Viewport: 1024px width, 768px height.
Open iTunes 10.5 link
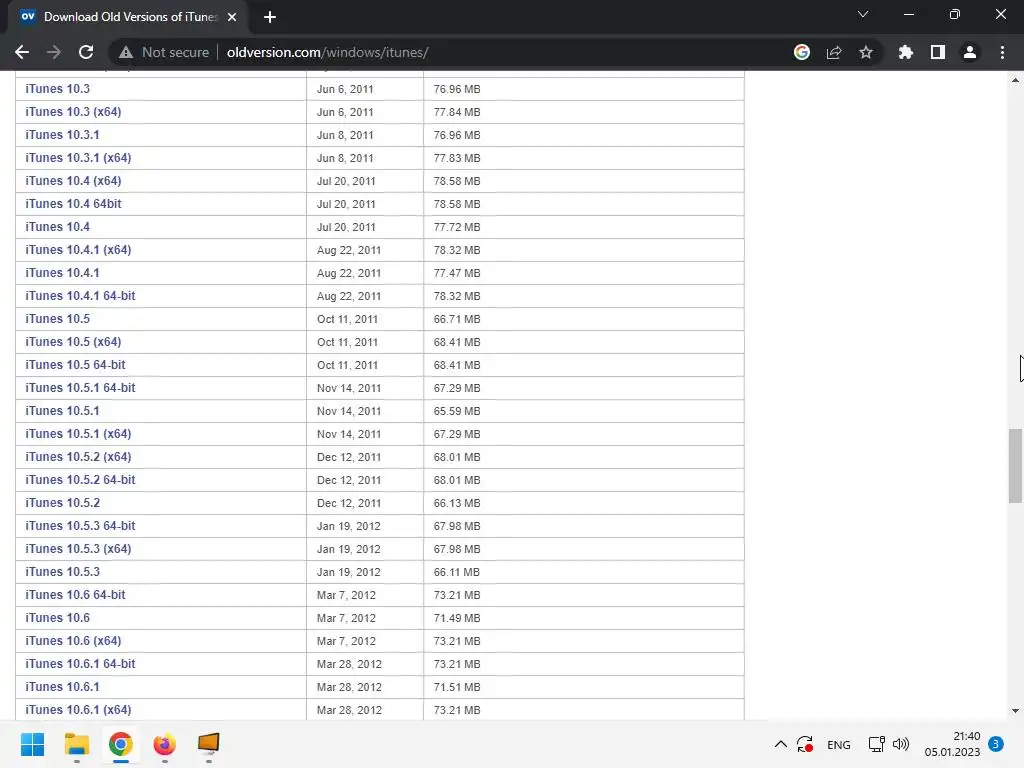57,319
